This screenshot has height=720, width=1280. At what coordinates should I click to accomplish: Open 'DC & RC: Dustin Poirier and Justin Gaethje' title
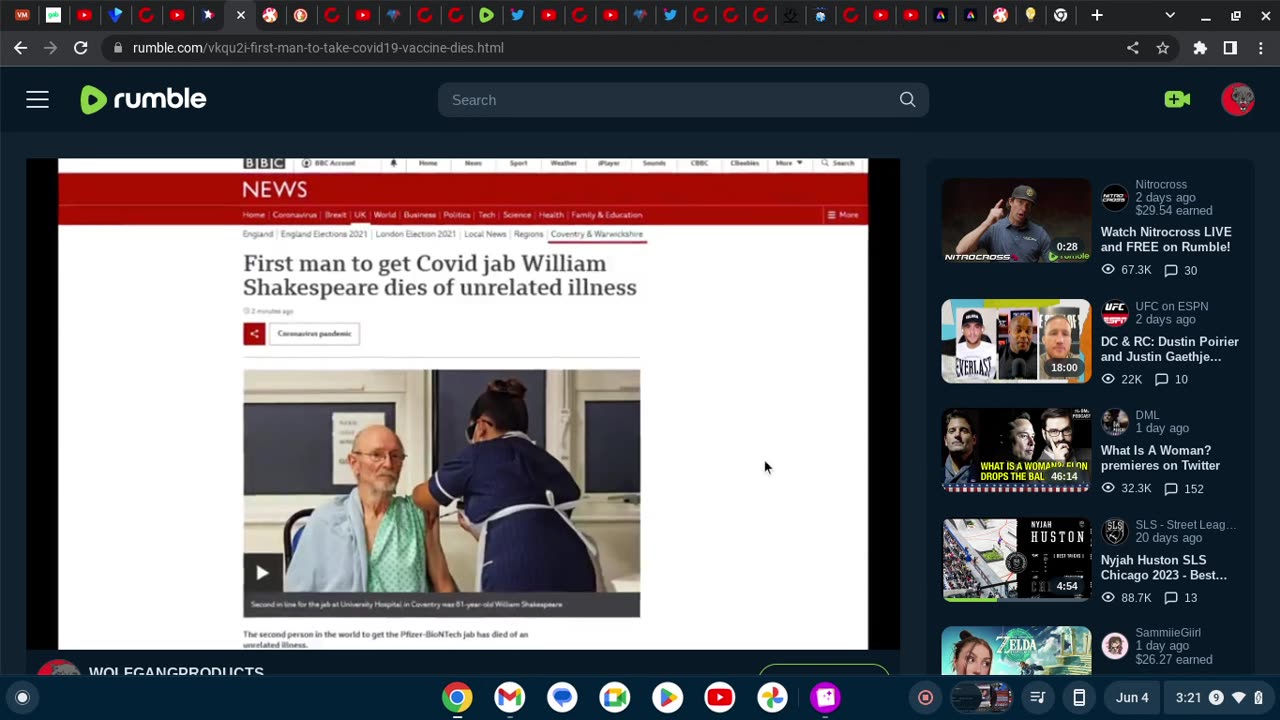[1169, 349]
